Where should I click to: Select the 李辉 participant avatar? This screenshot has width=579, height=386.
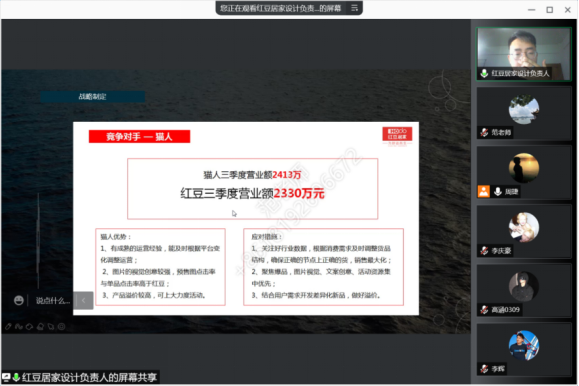tap(524, 345)
